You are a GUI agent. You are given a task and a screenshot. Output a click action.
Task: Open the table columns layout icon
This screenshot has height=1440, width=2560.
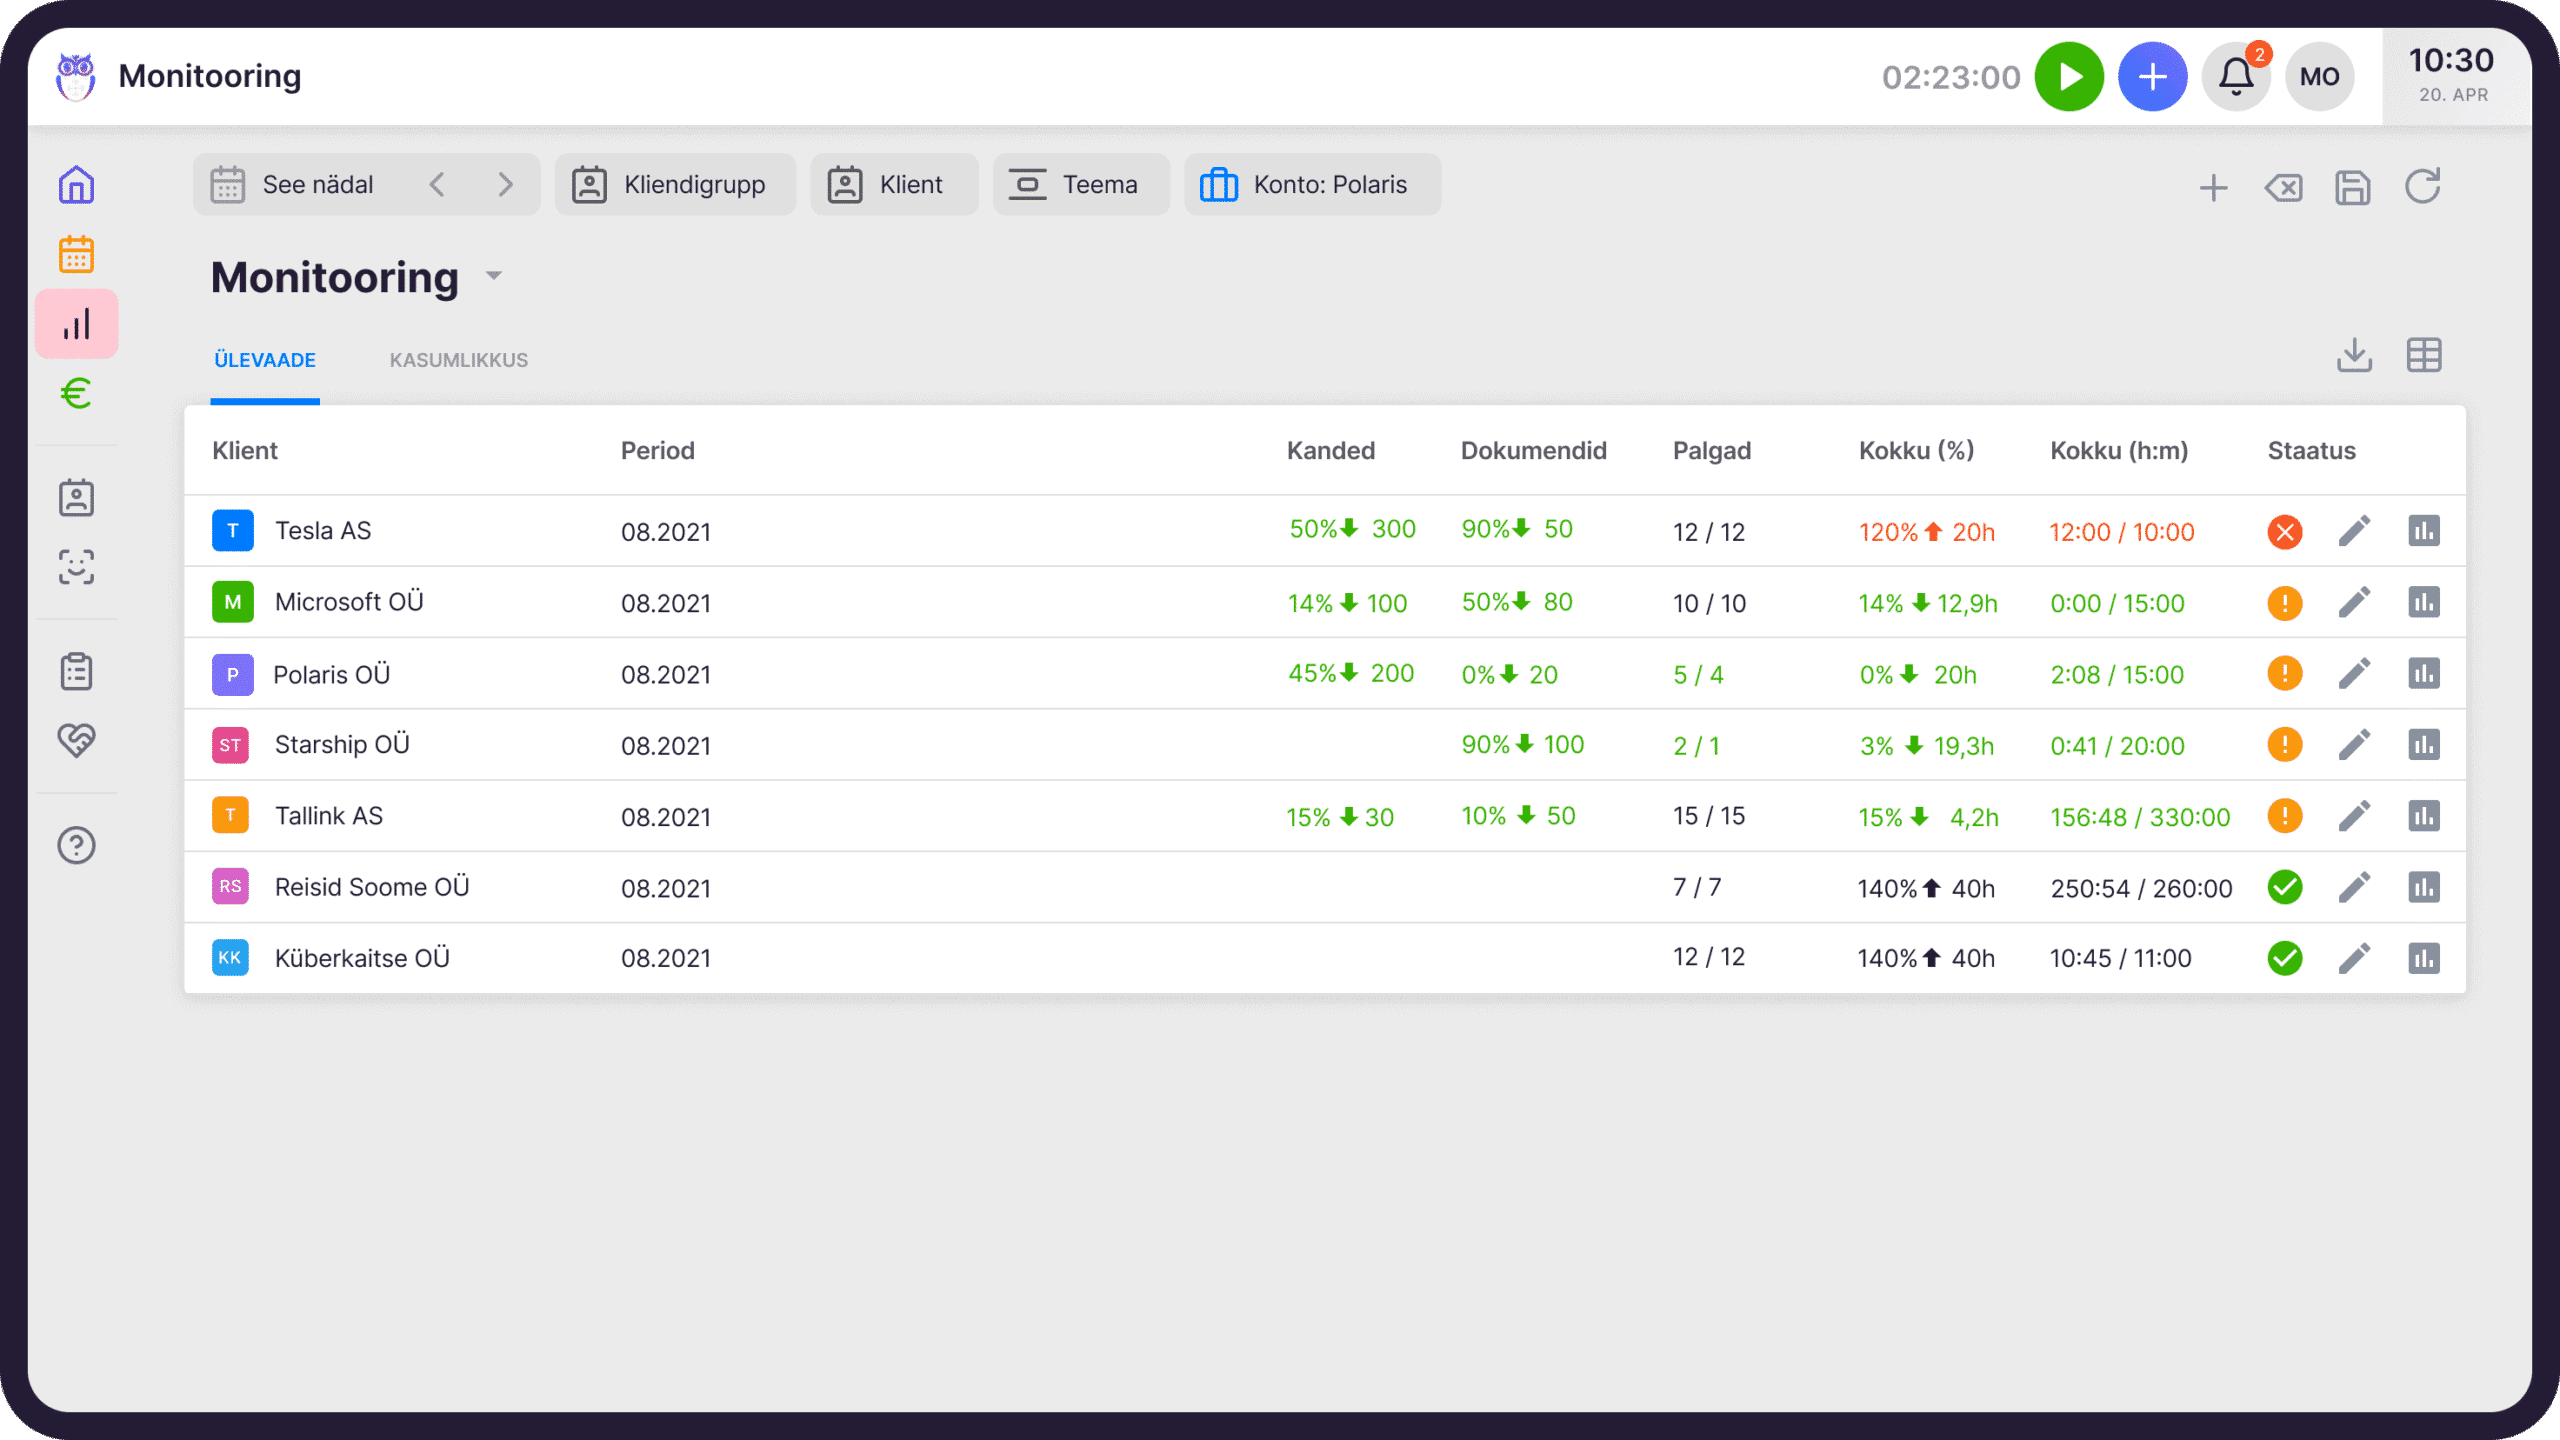coord(2424,355)
